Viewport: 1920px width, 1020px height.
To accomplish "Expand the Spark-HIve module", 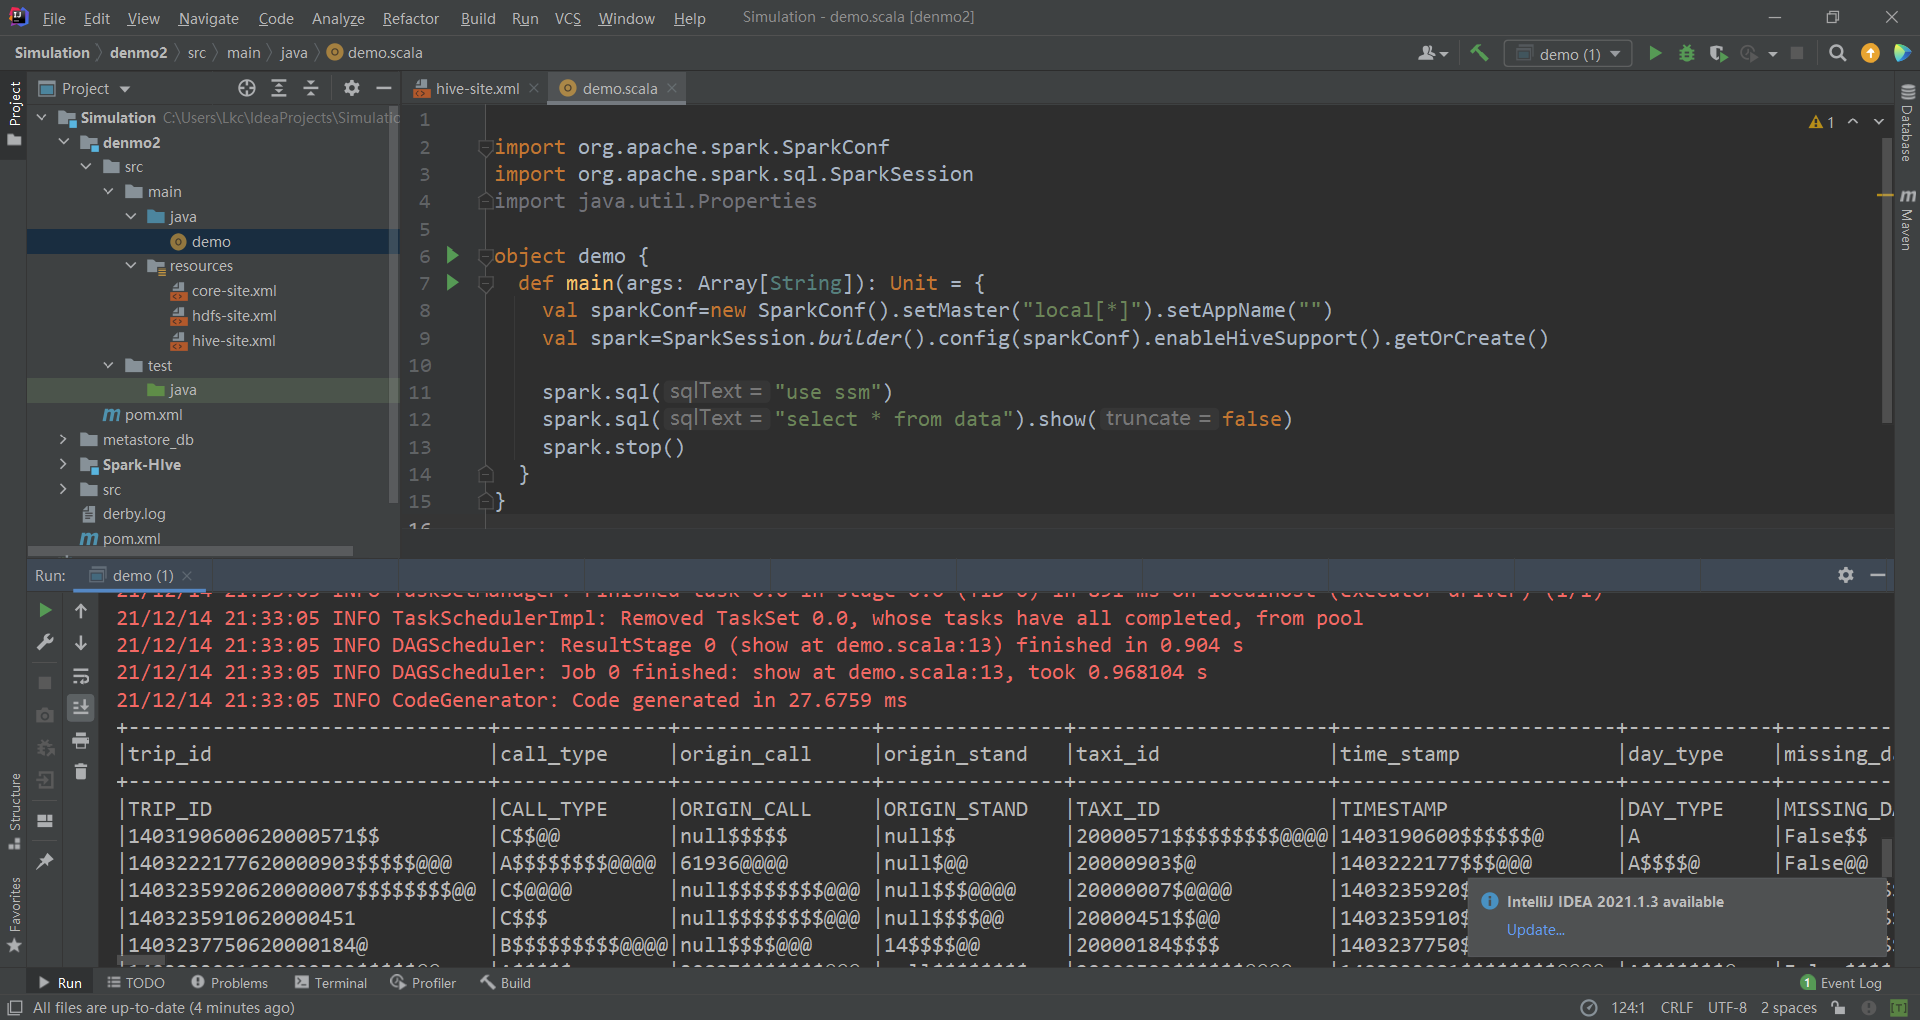I will click(x=63, y=464).
